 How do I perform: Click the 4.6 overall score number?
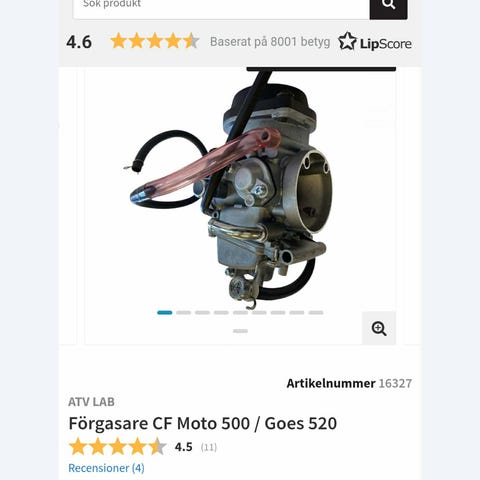[x=79, y=42]
